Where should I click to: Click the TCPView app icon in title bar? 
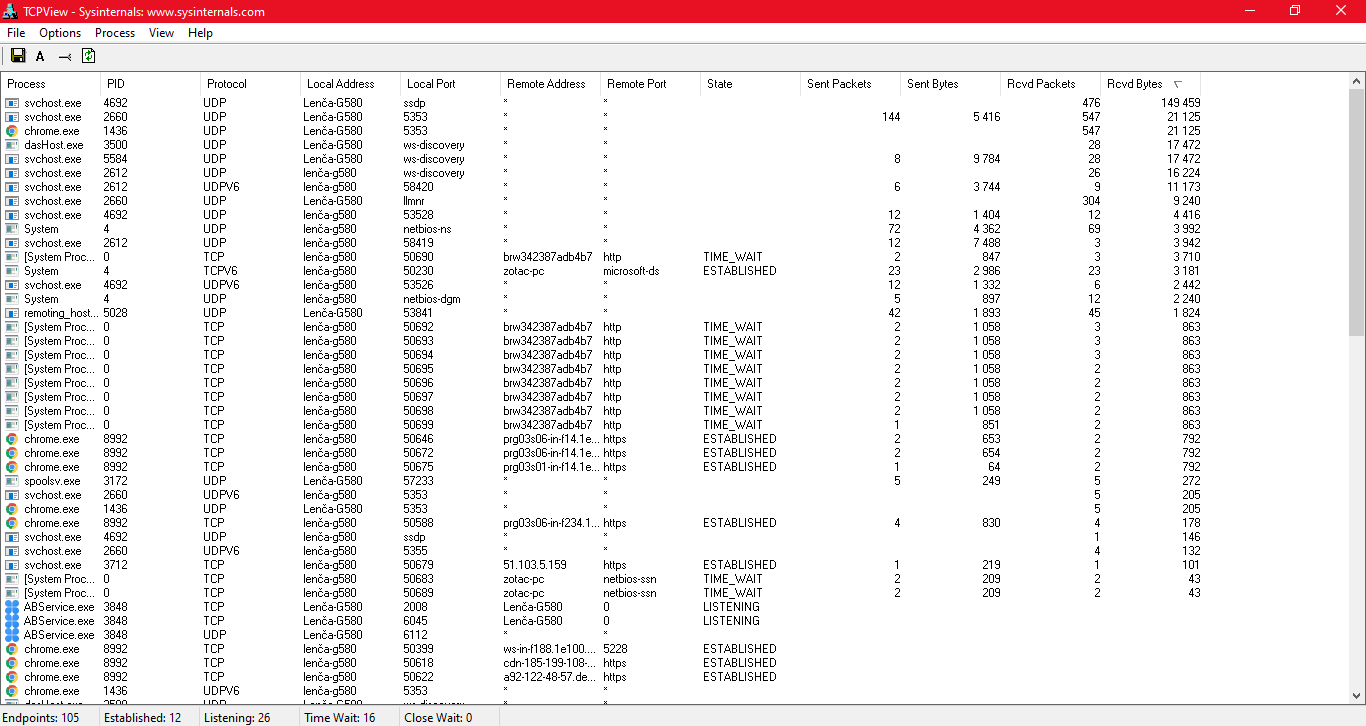click(10, 11)
